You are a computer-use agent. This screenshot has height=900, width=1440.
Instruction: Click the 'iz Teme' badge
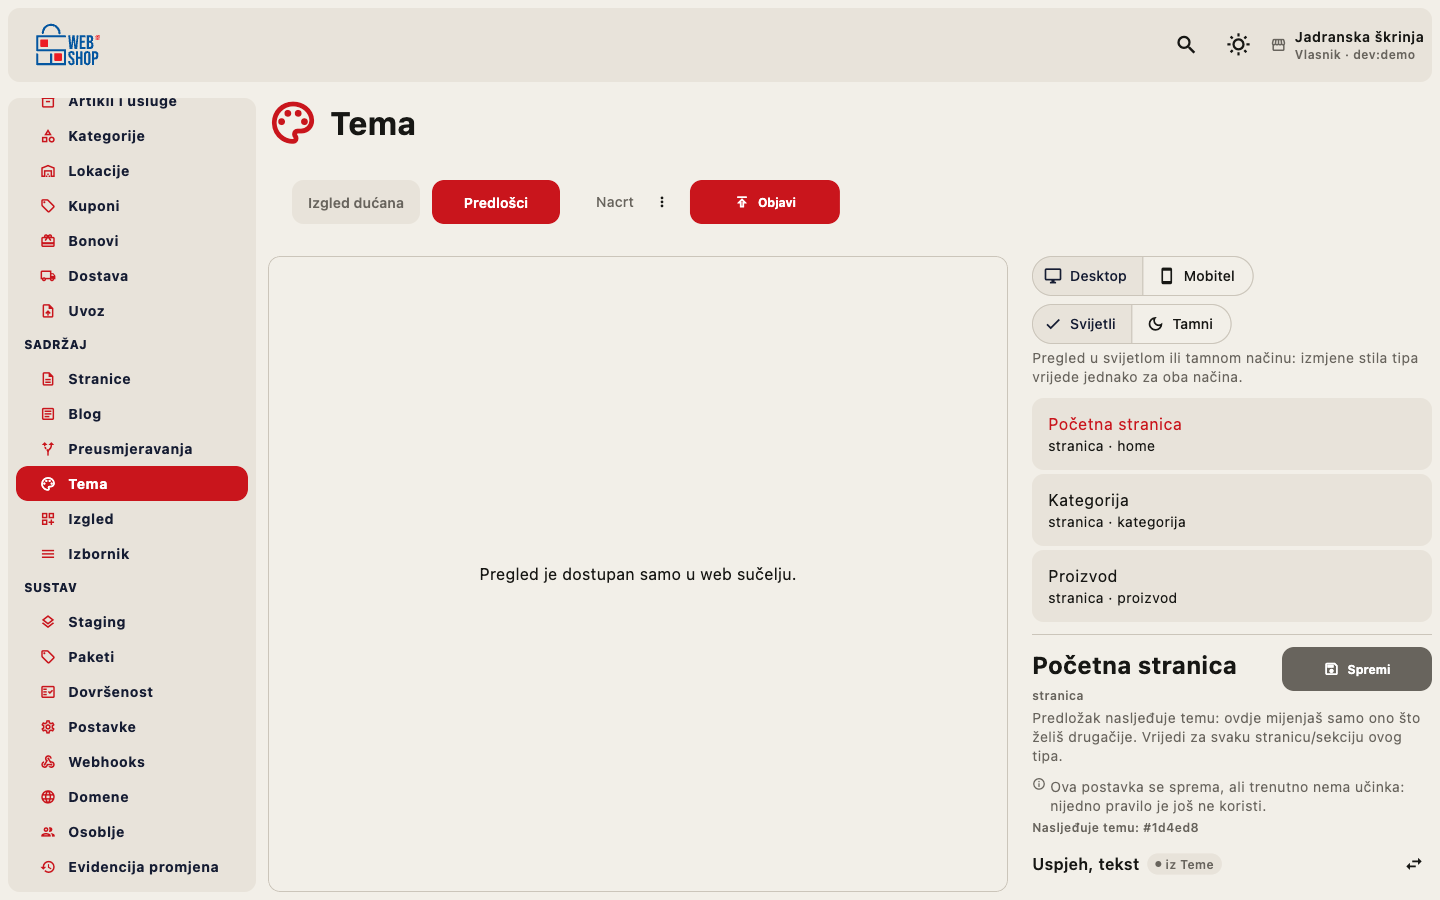pos(1185,865)
